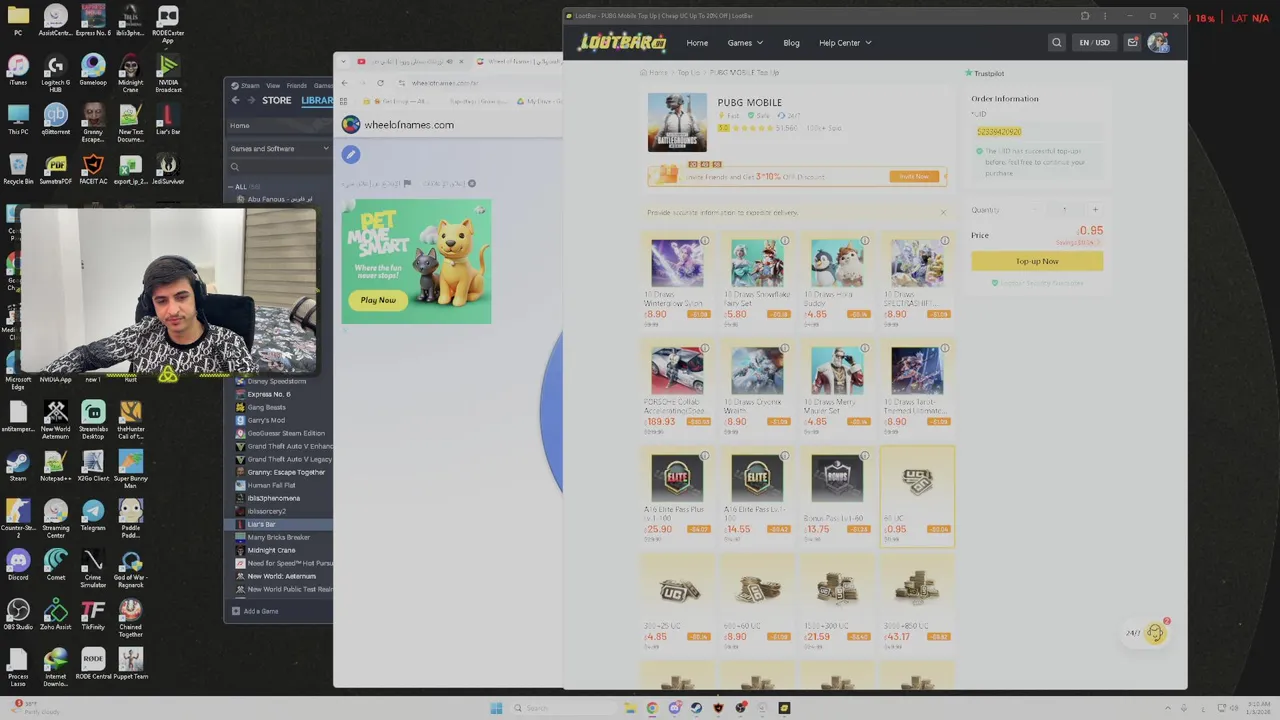Edit the wheel with the pencil icon
The height and width of the screenshot is (720, 1280).
tap(350, 154)
